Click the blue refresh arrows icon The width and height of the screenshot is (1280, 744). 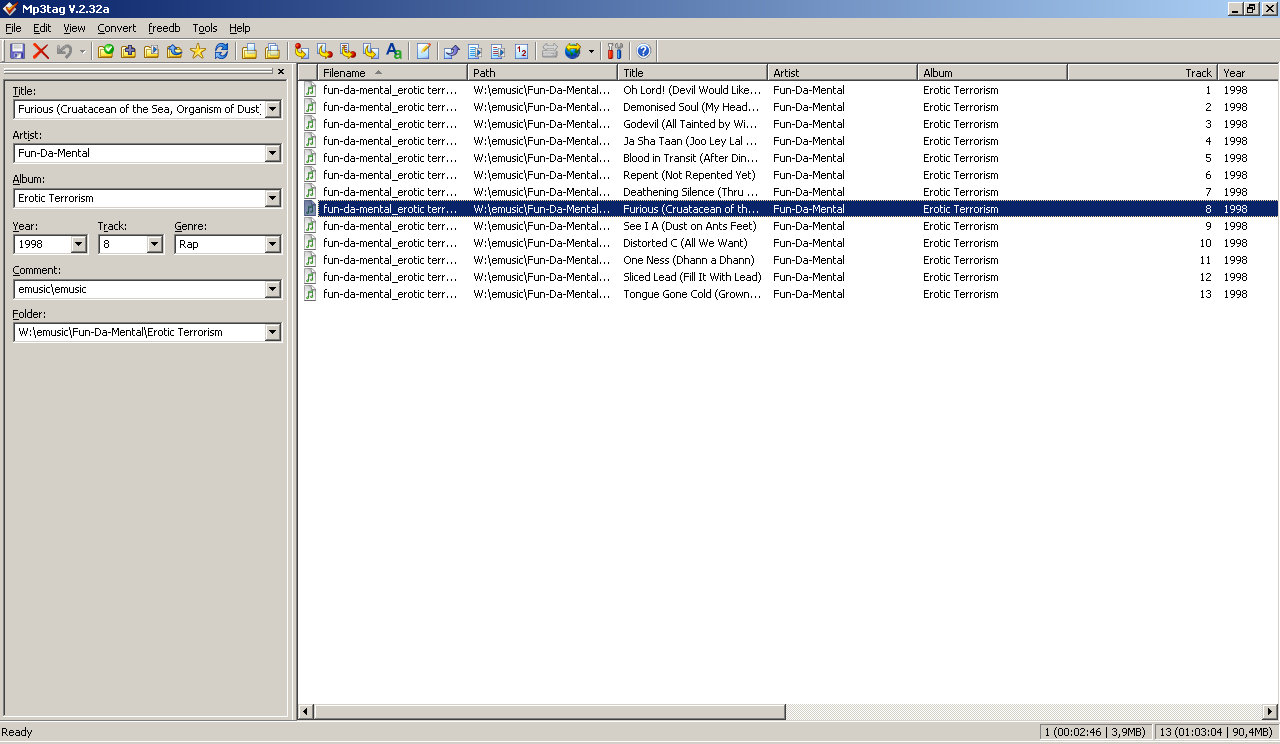[x=221, y=51]
